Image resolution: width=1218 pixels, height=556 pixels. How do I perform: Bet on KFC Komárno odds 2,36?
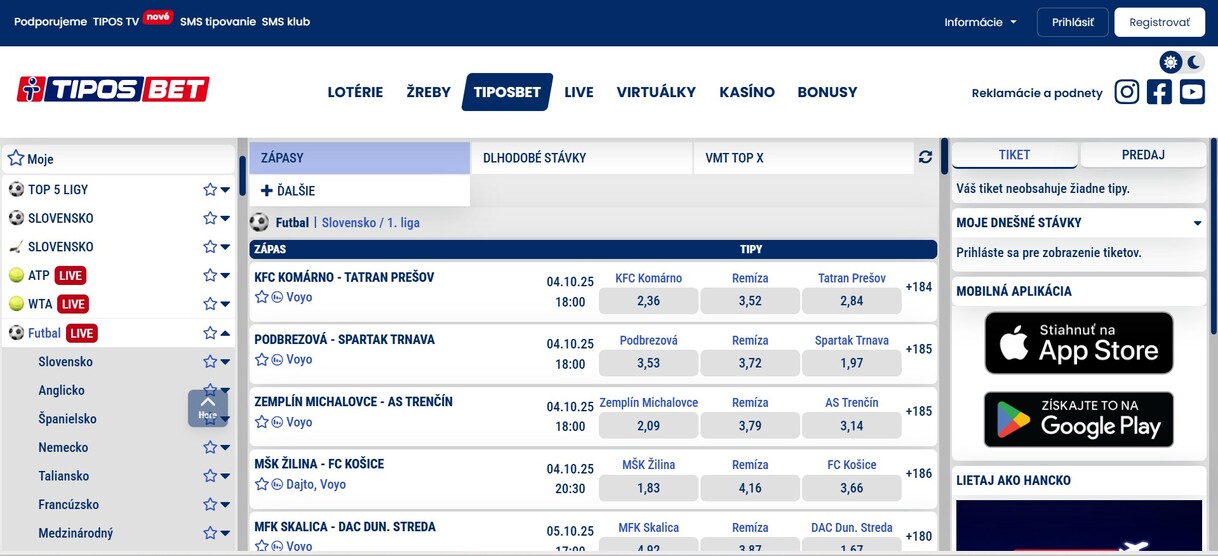click(x=648, y=301)
